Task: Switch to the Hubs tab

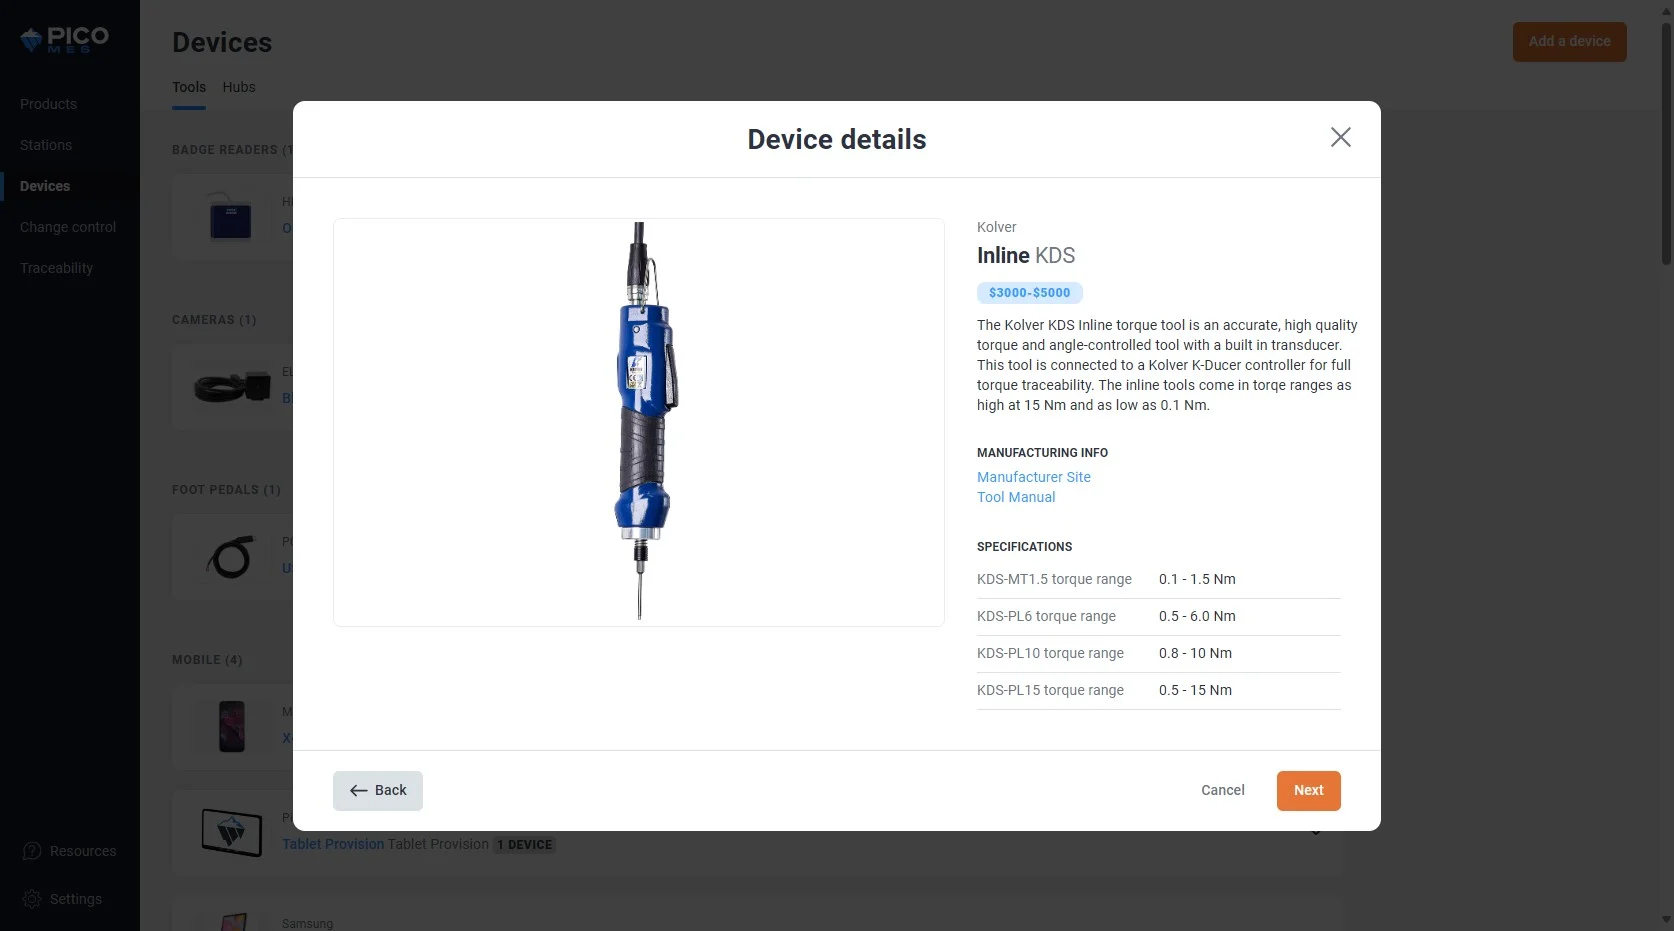Action: (x=239, y=87)
